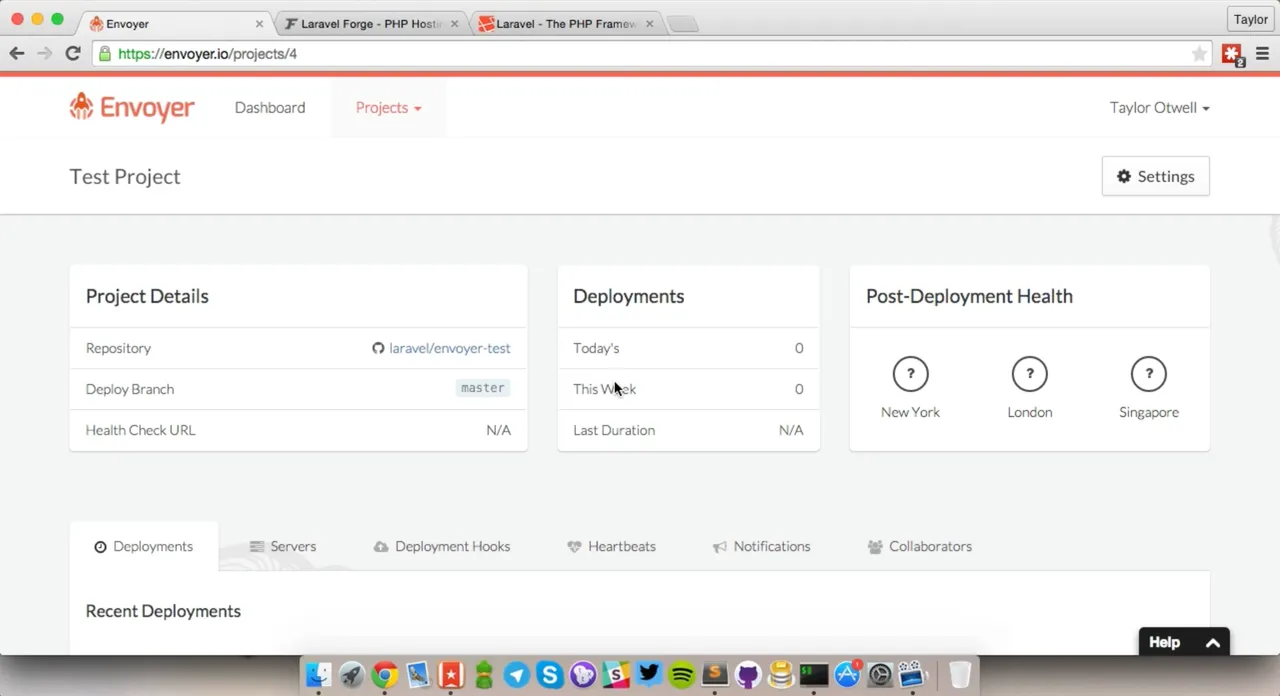
Task: Open Sublime Text from the dock
Action: point(714,675)
